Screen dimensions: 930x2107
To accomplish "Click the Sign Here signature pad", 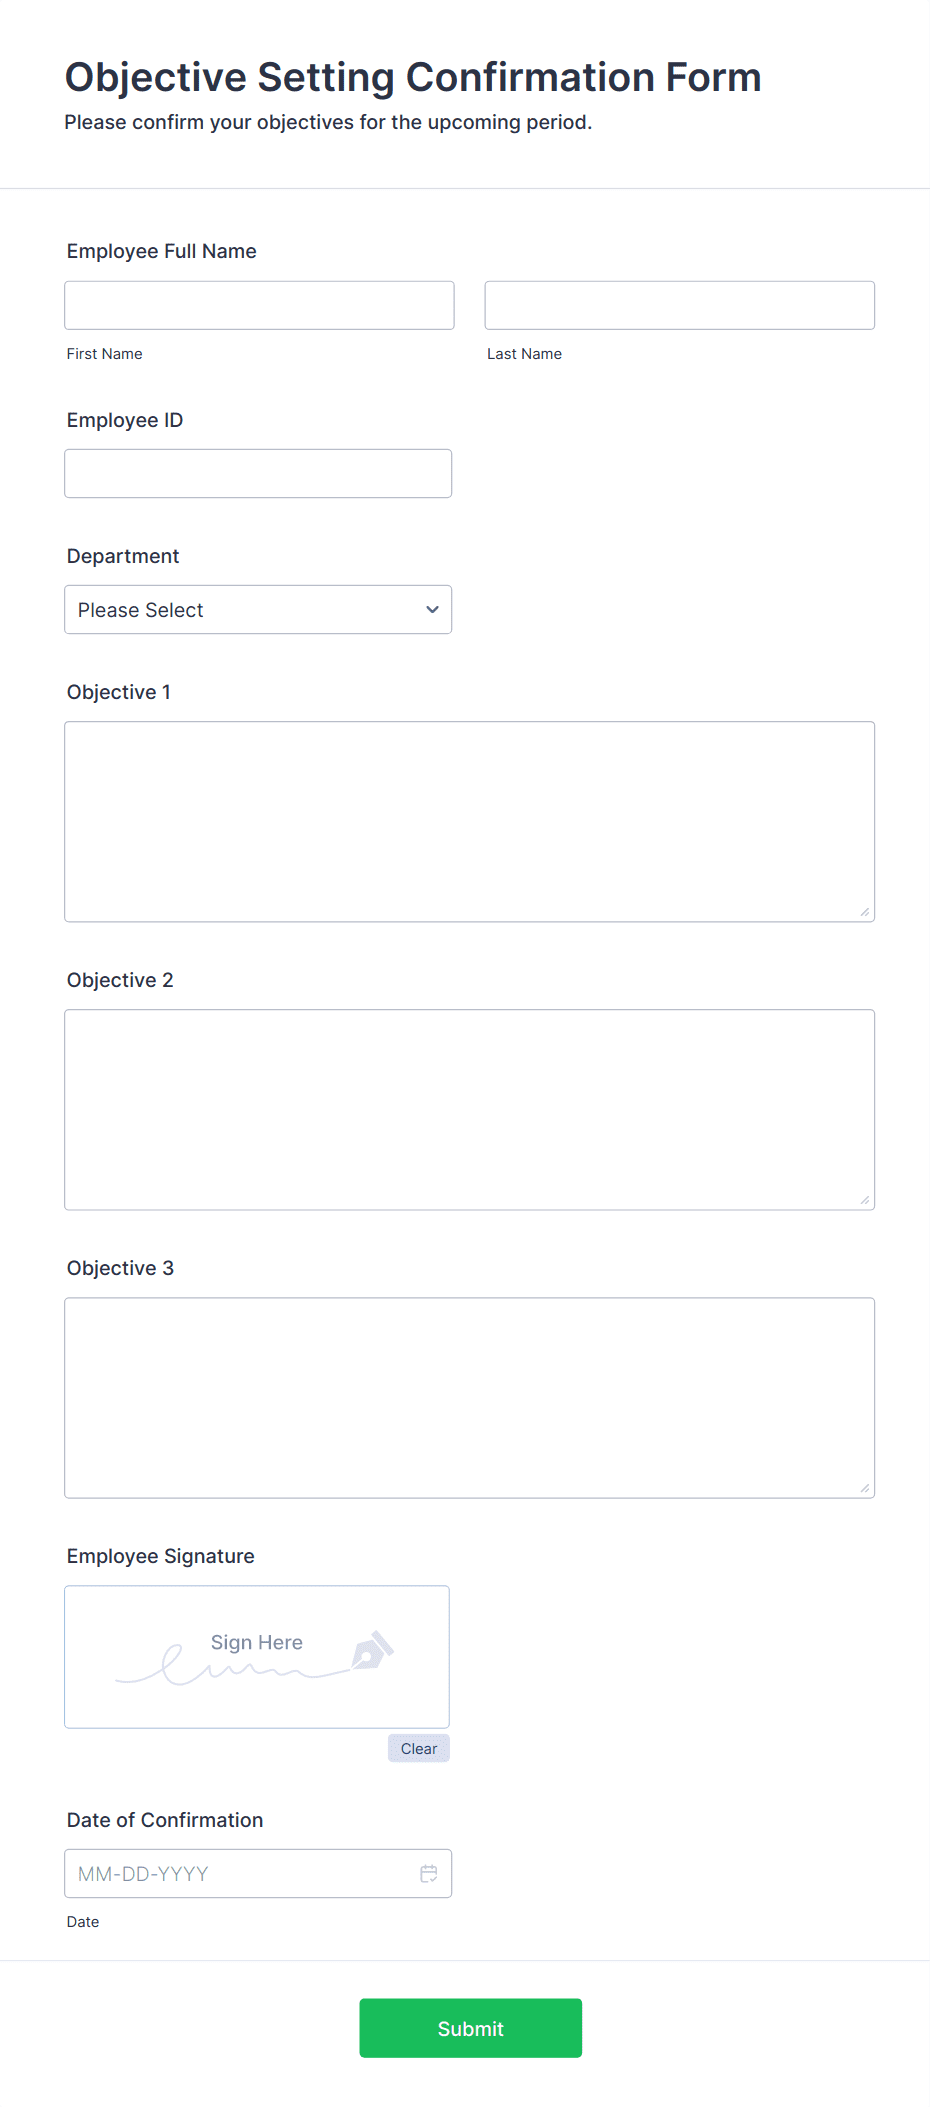I will [256, 1656].
